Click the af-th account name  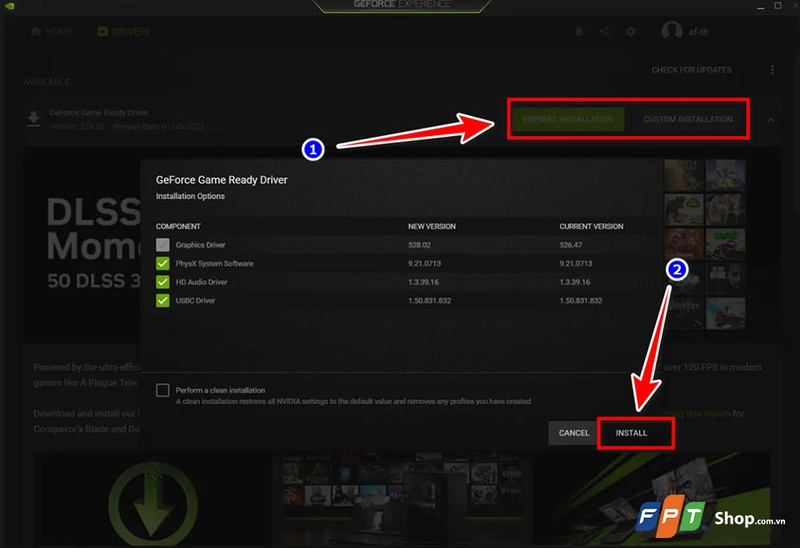698,32
